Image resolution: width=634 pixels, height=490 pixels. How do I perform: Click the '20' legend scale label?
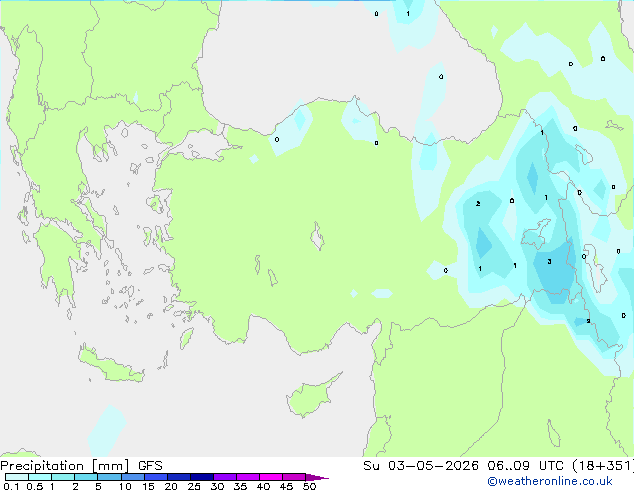click(x=171, y=486)
